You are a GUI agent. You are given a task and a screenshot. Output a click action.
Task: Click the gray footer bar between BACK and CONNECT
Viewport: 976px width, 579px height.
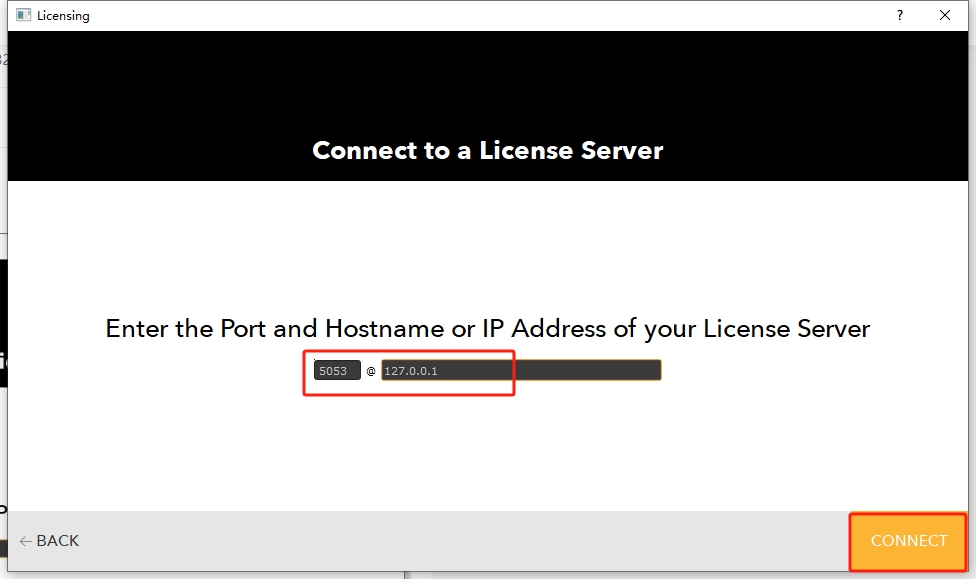450,541
